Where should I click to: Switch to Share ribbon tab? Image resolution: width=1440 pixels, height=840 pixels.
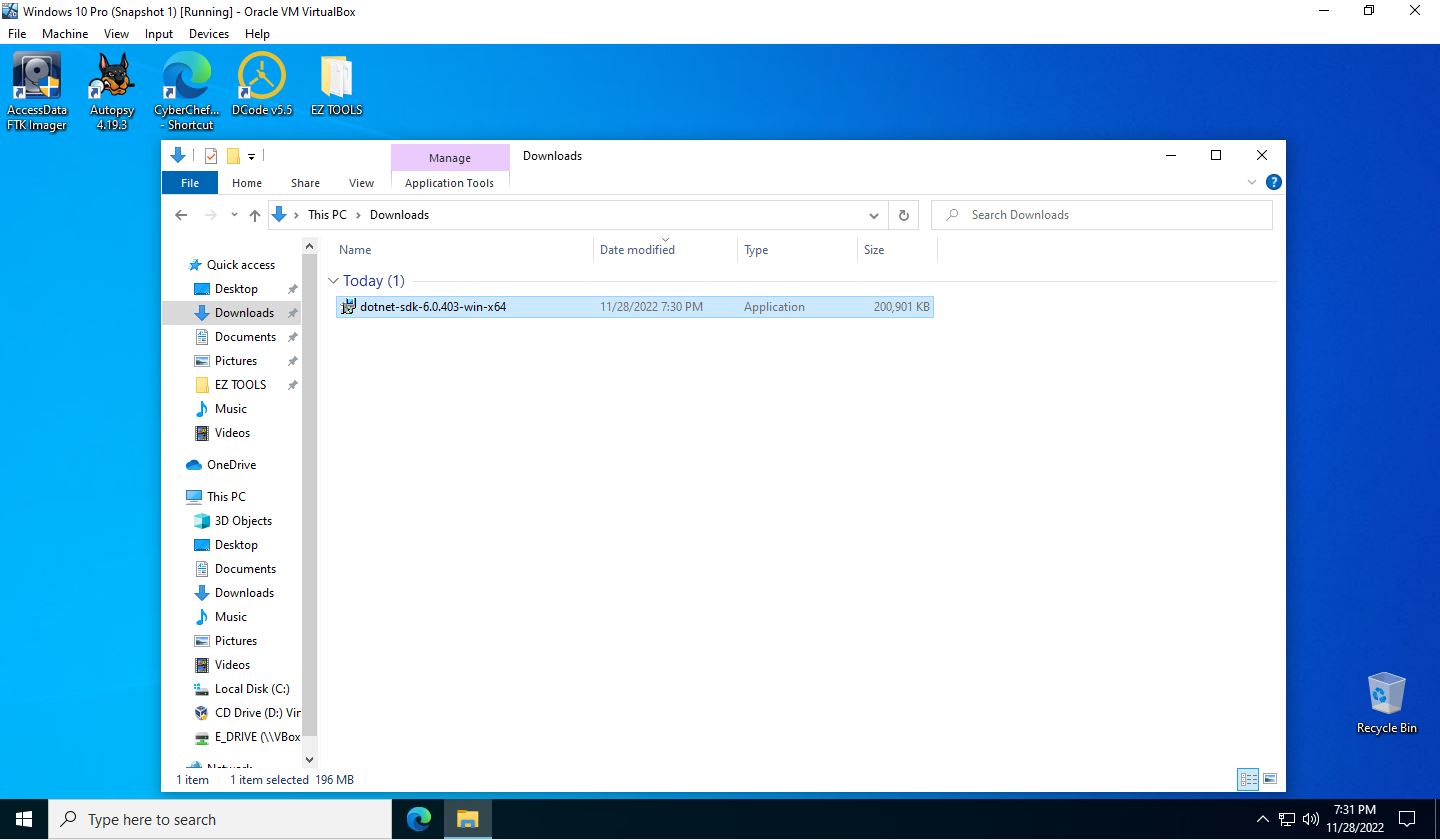305,183
